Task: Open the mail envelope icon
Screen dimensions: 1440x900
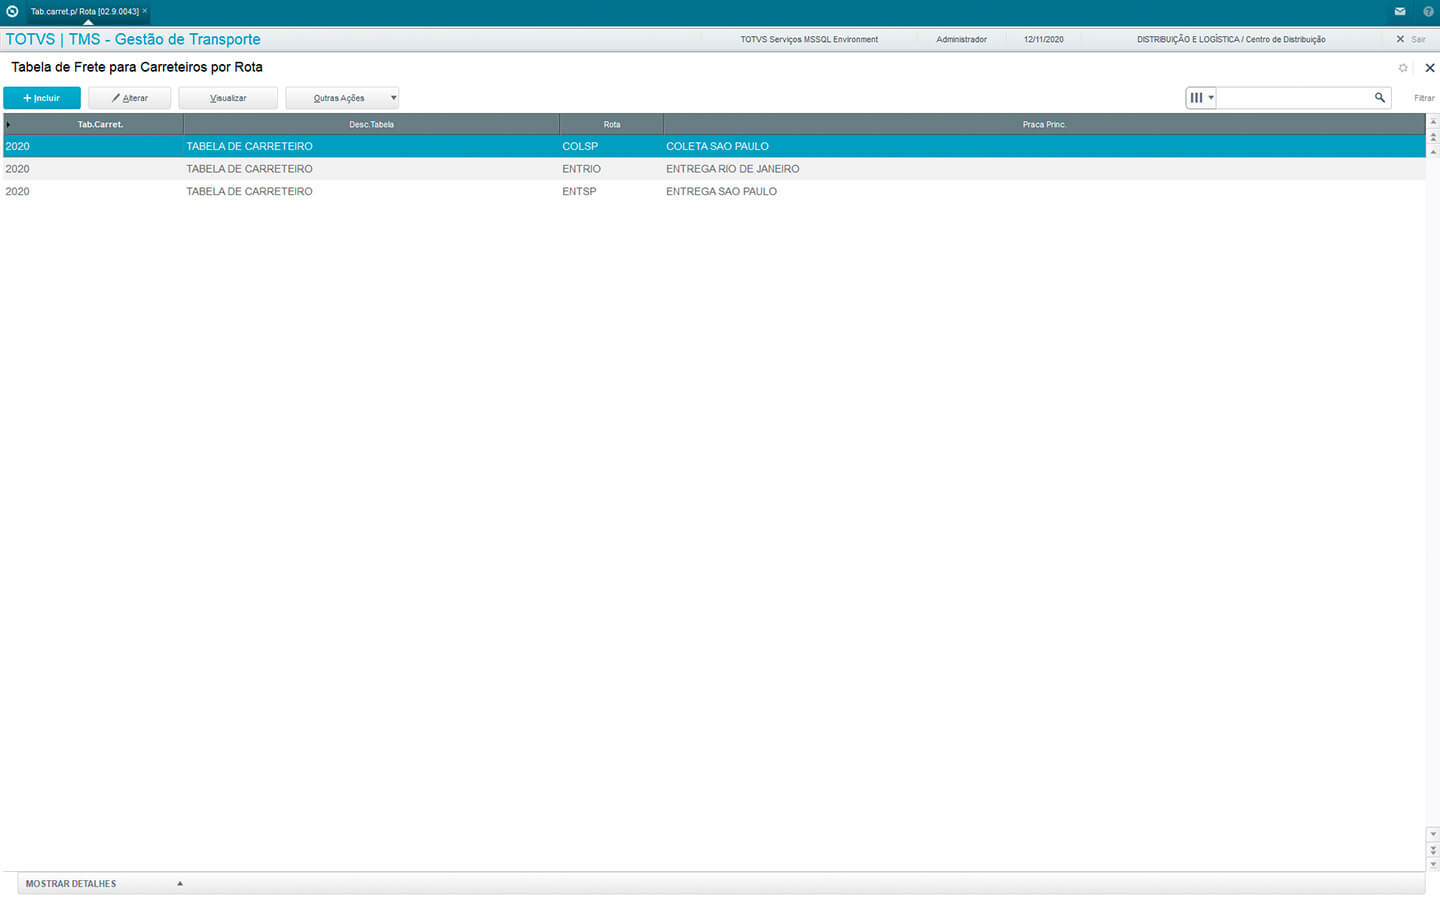Action: point(1399,12)
